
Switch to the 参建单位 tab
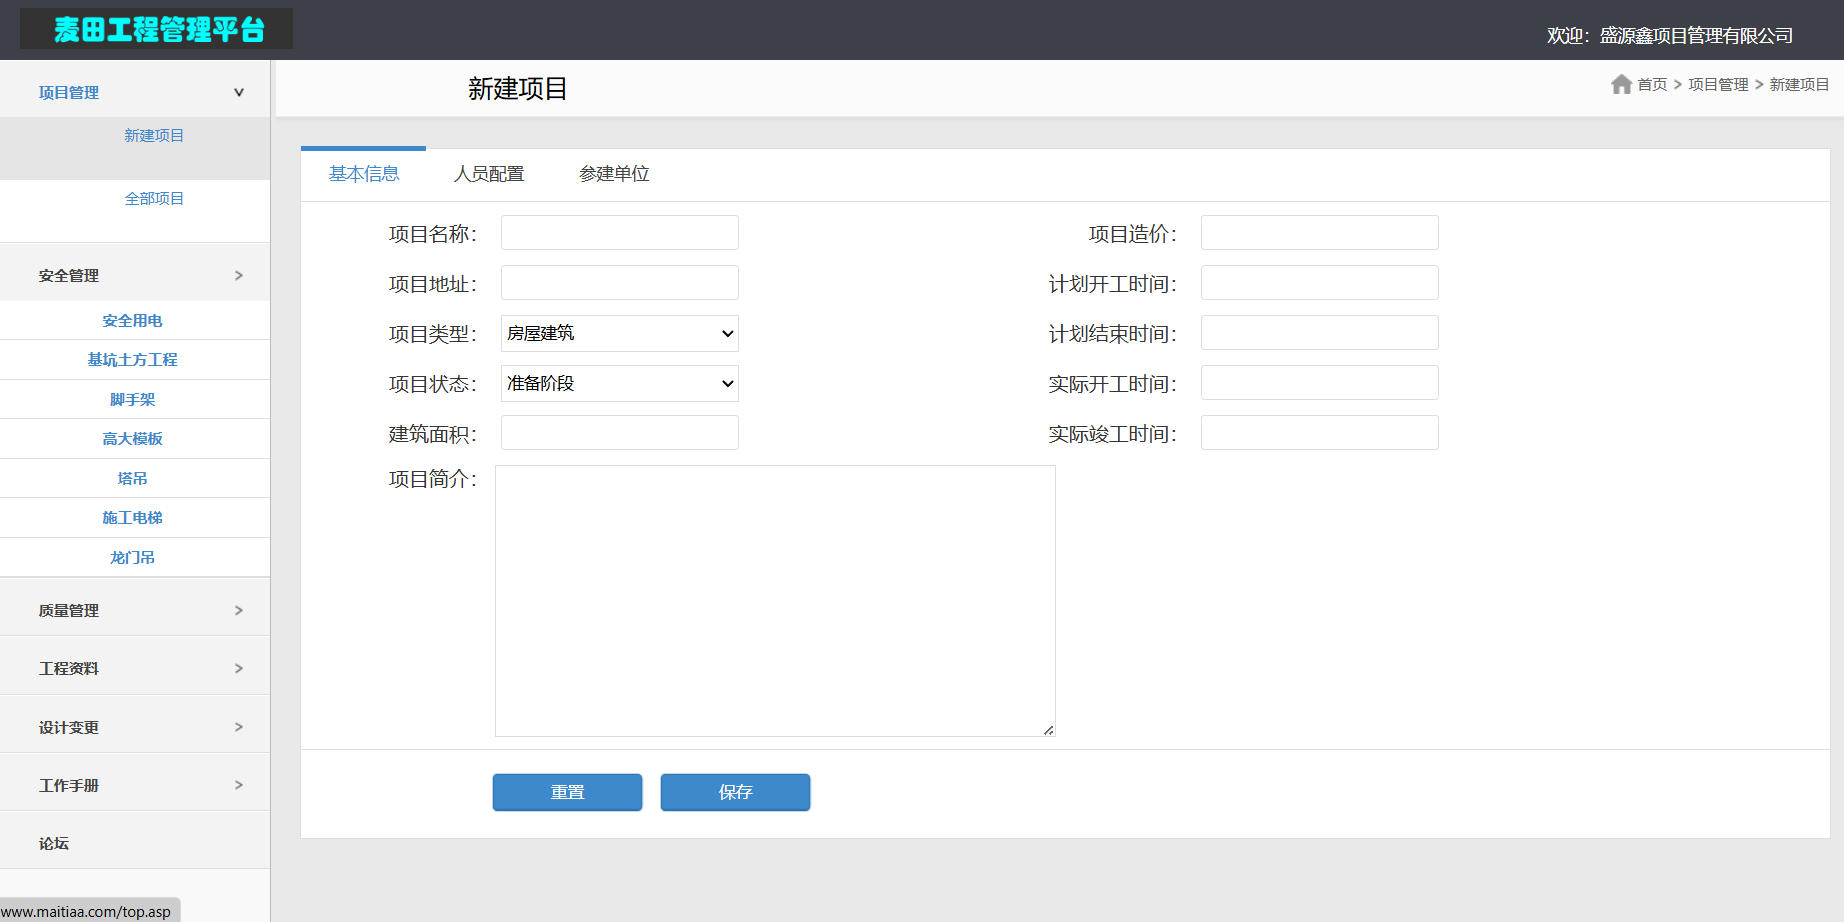[614, 174]
